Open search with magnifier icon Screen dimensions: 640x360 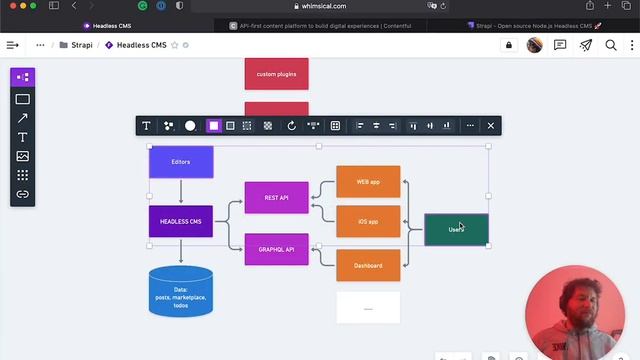pyautogui.click(x=611, y=45)
